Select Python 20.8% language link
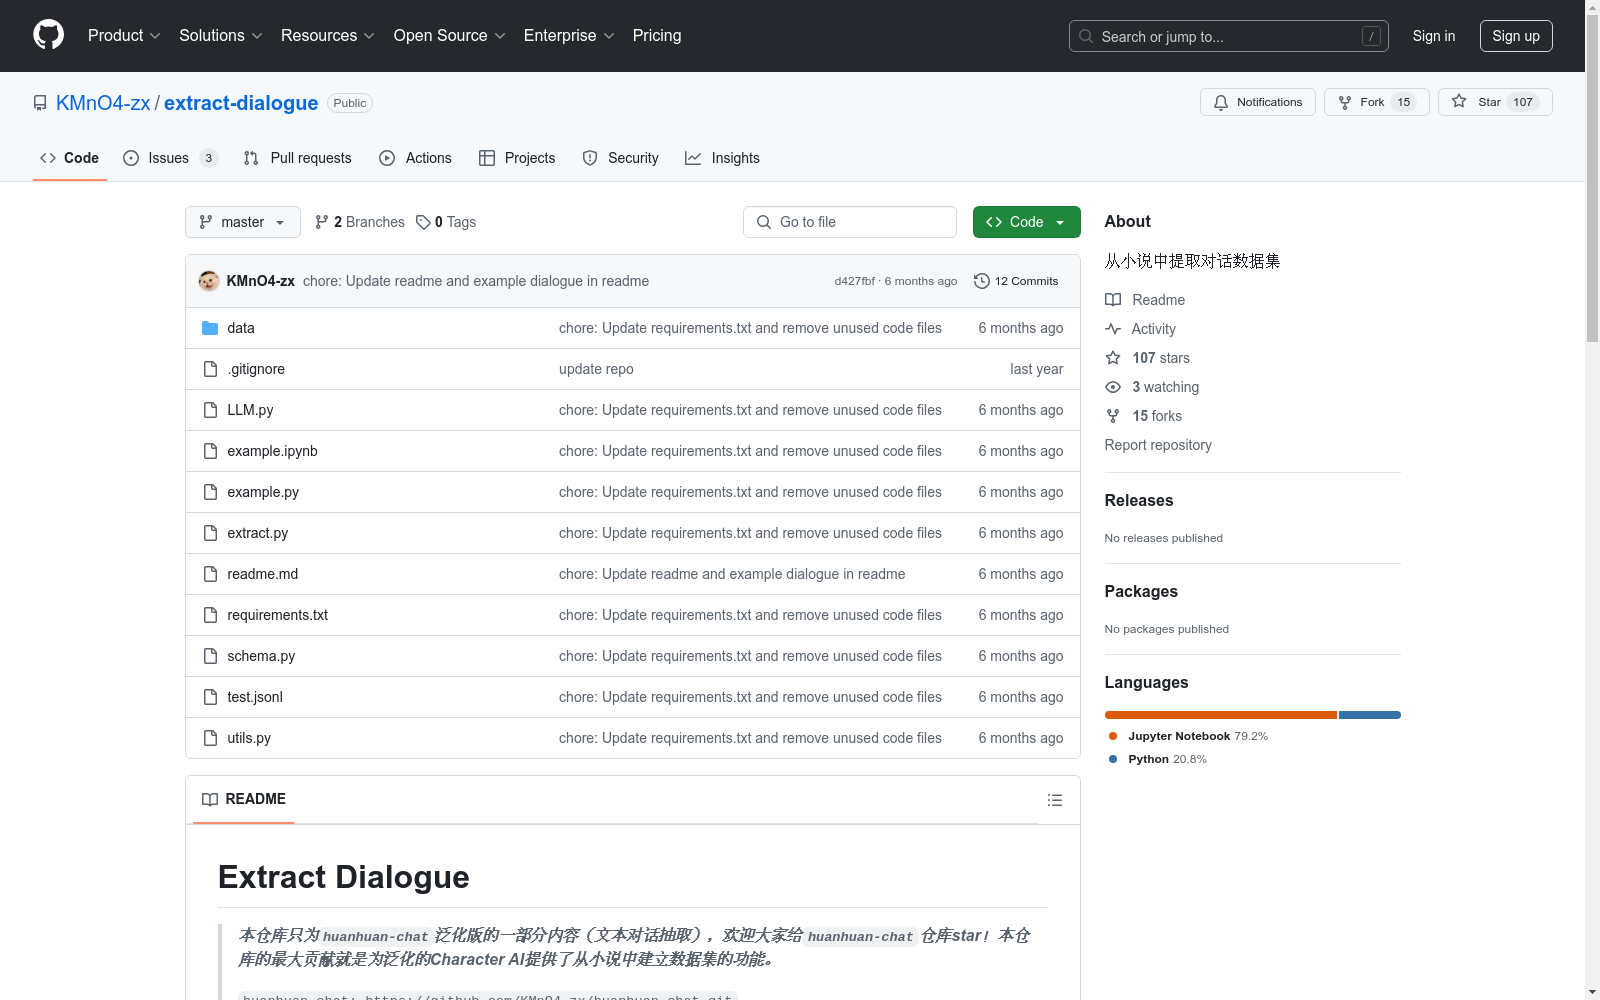 (x=1158, y=759)
